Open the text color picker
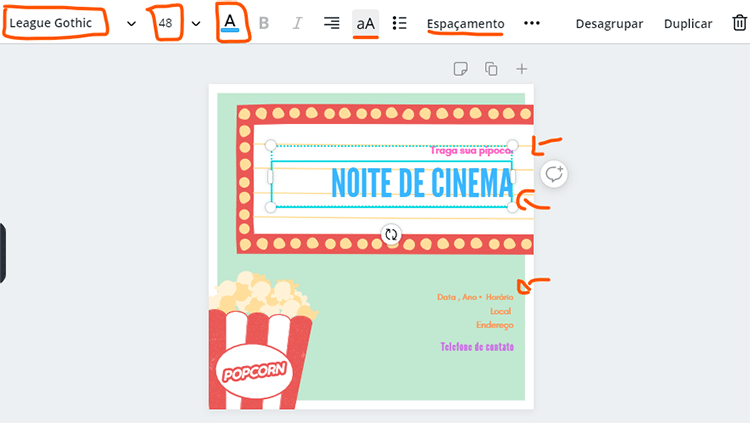 coord(231,22)
